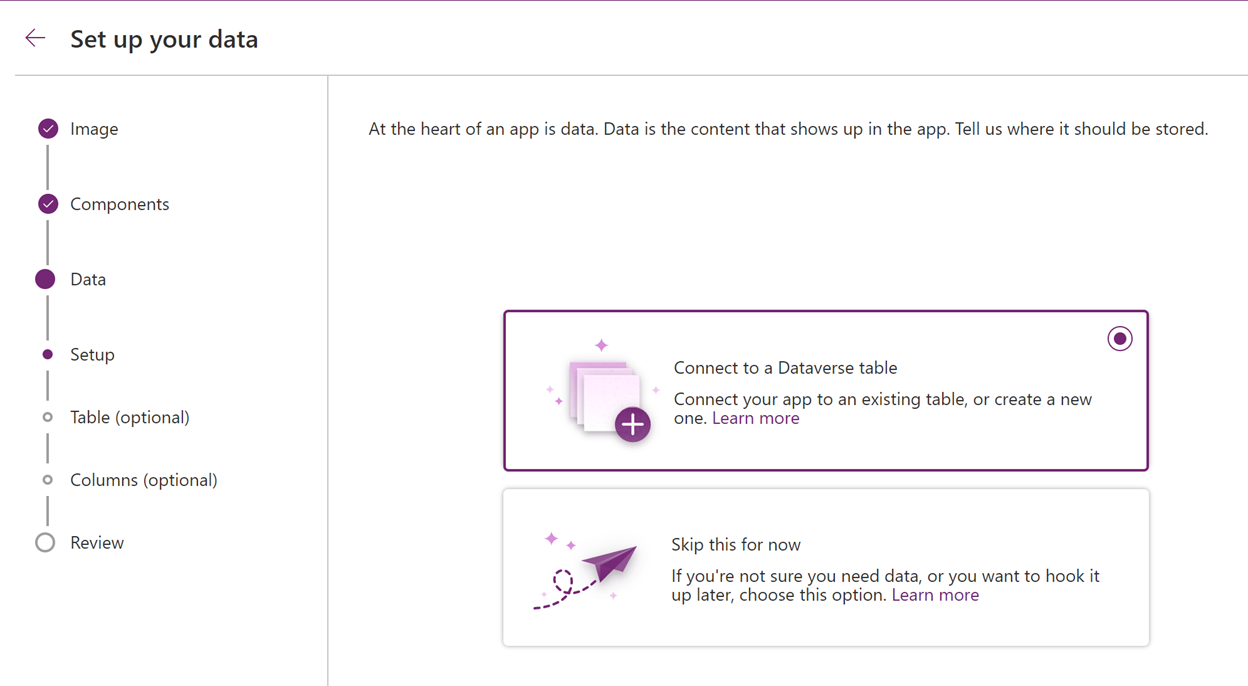Open the Columns (optional) step label
The width and height of the screenshot is (1248, 686).
[144, 480]
